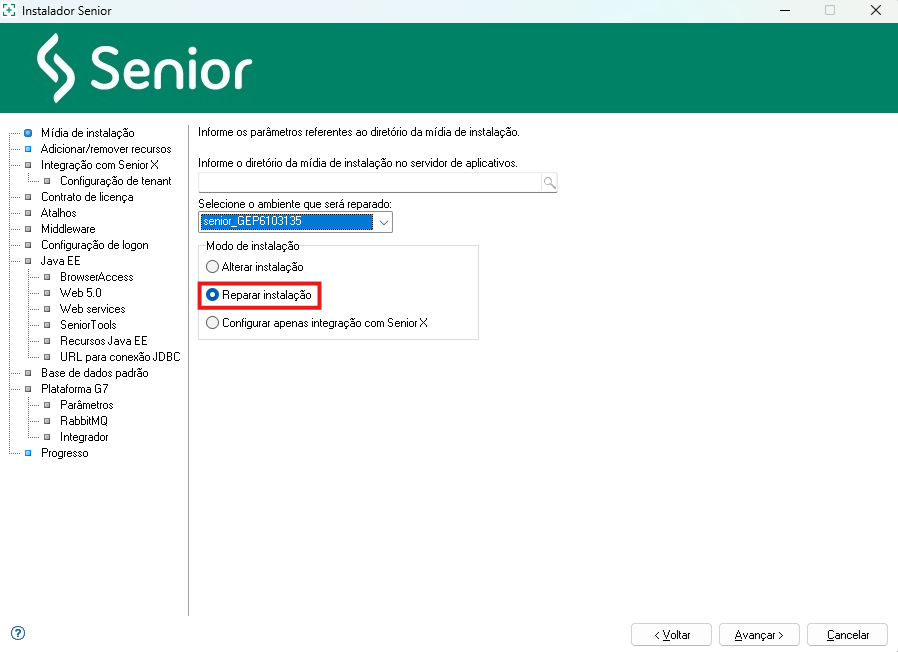Viewport: 898px width, 652px height.
Task: Select the Plataforma G7 tree item
Action: (74, 389)
